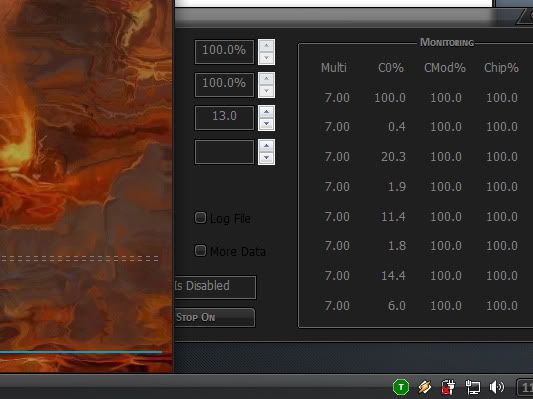Click the Chip% column header
This screenshot has width=533, height=399.
pos(501,68)
